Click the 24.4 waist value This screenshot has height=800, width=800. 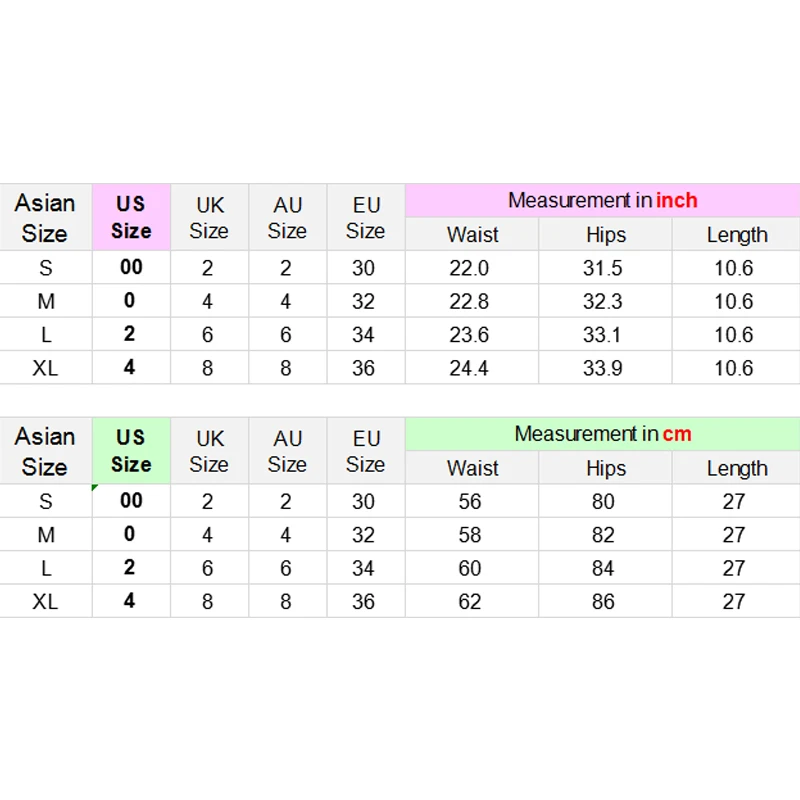tap(469, 368)
